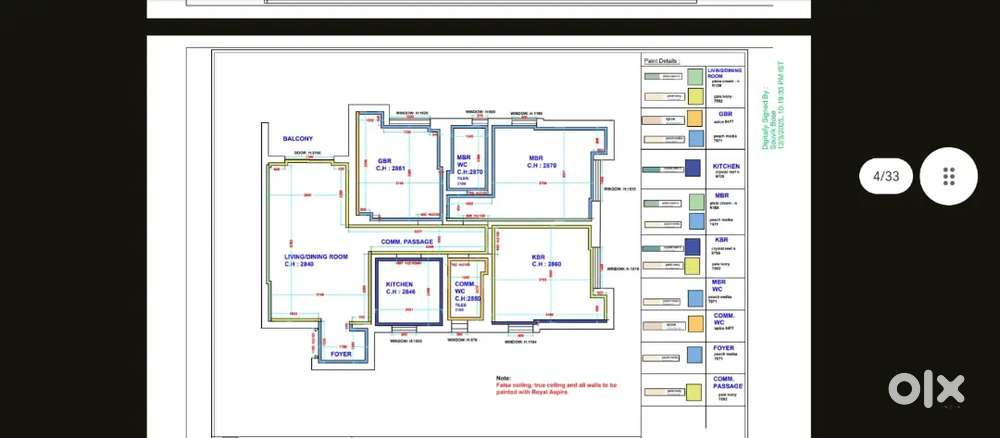Open the page thumbnails grid button
This screenshot has width=1000, height=438.
948,176
